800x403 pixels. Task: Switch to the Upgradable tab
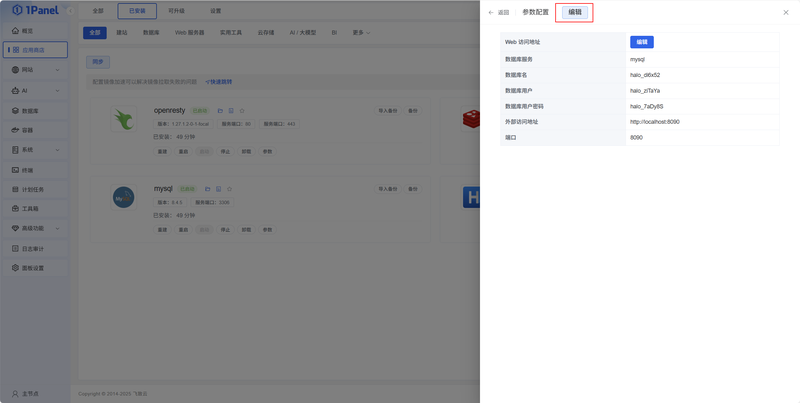[x=177, y=11]
